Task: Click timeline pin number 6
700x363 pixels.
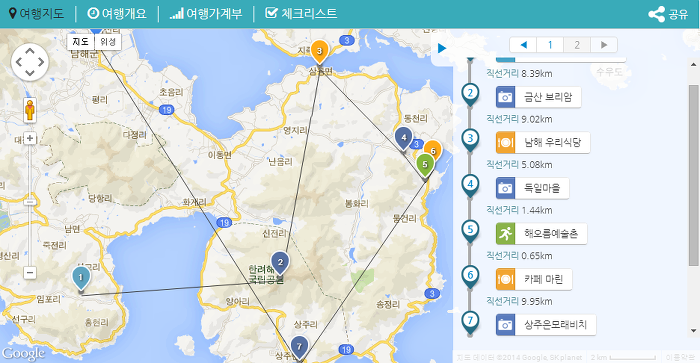Action: (x=470, y=276)
